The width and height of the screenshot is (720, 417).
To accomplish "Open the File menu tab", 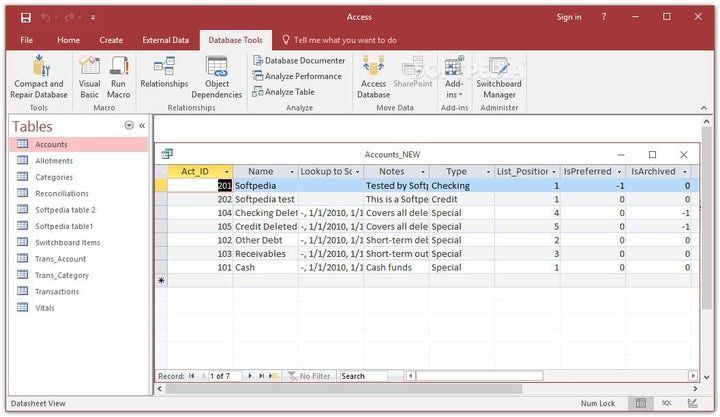I will (x=27, y=40).
